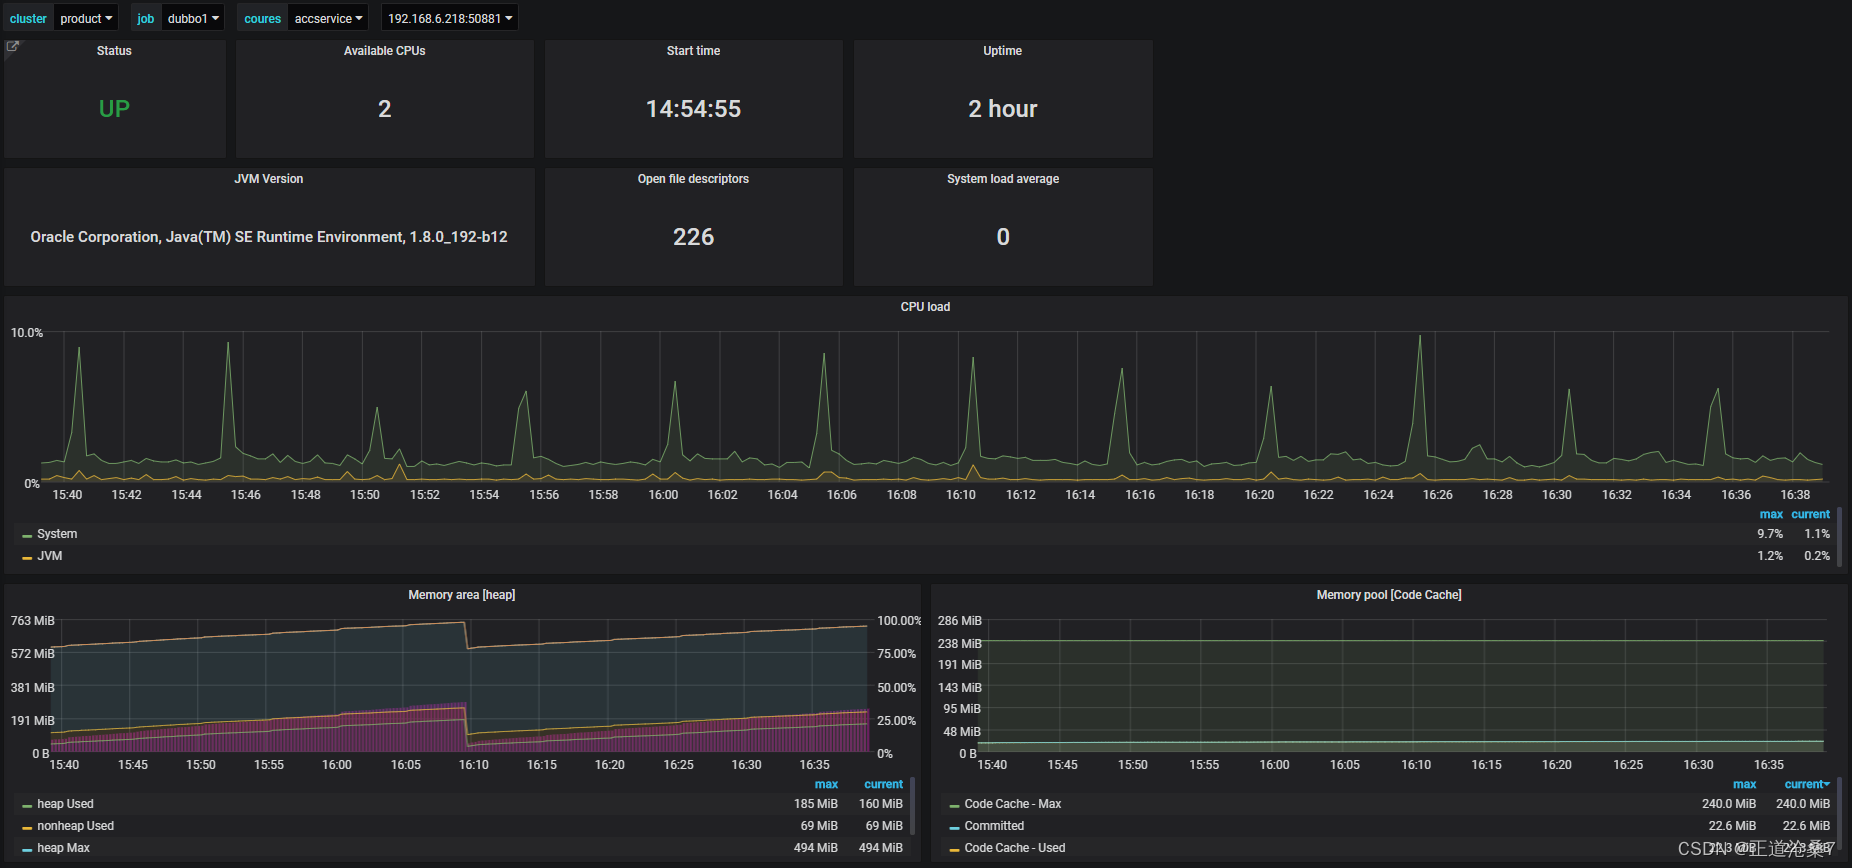The width and height of the screenshot is (1852, 868).
Task: Open the Memory area [heap] panel title
Action: (x=462, y=595)
